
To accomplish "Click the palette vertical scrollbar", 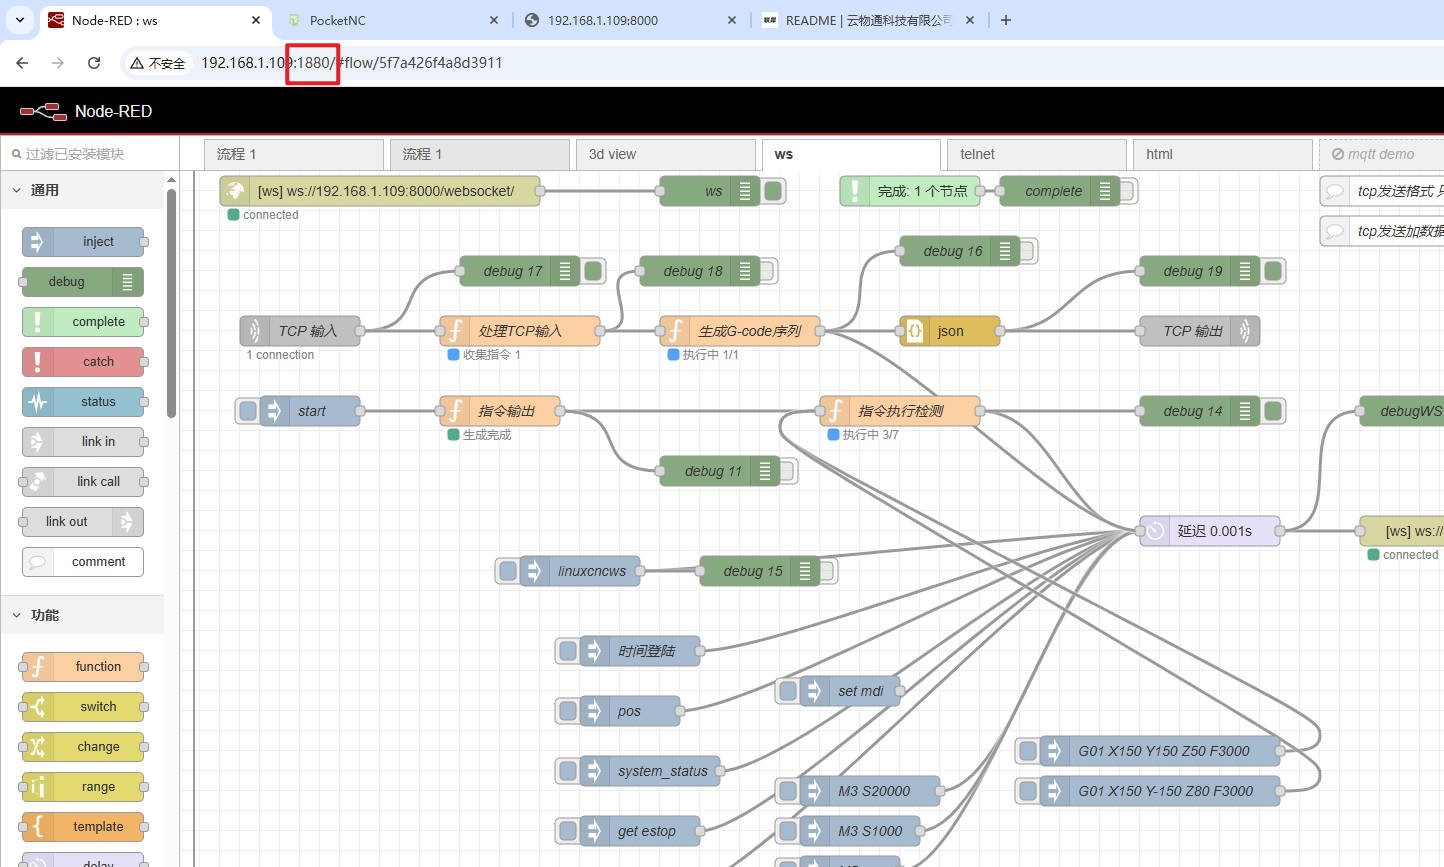I will pyautogui.click(x=171, y=300).
